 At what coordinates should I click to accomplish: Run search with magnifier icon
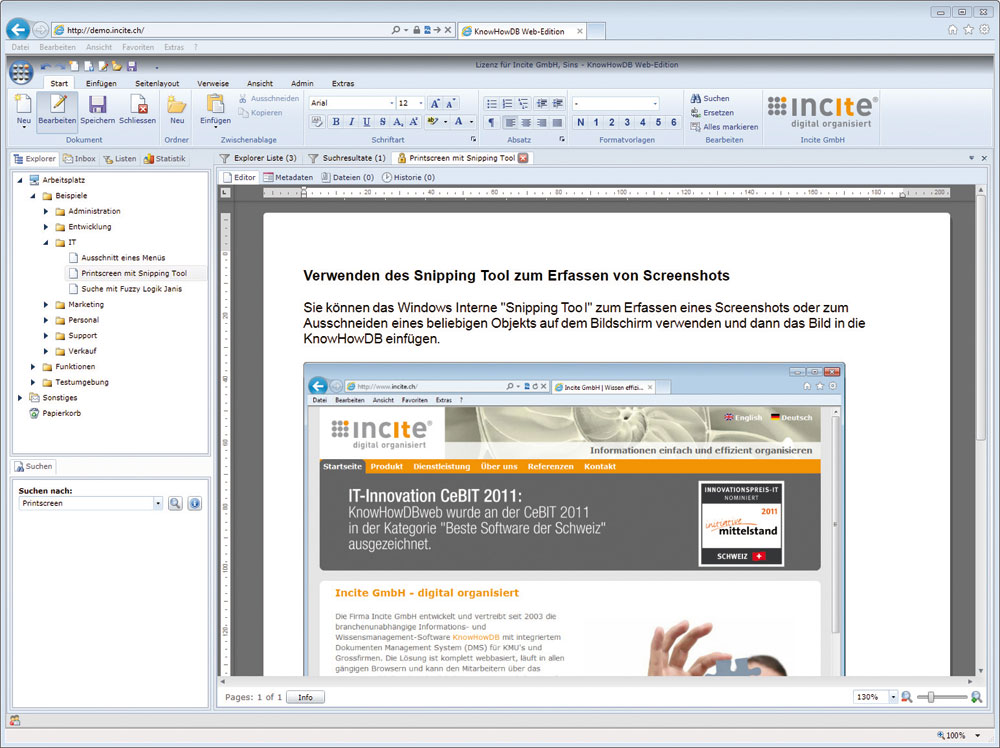[x=175, y=503]
